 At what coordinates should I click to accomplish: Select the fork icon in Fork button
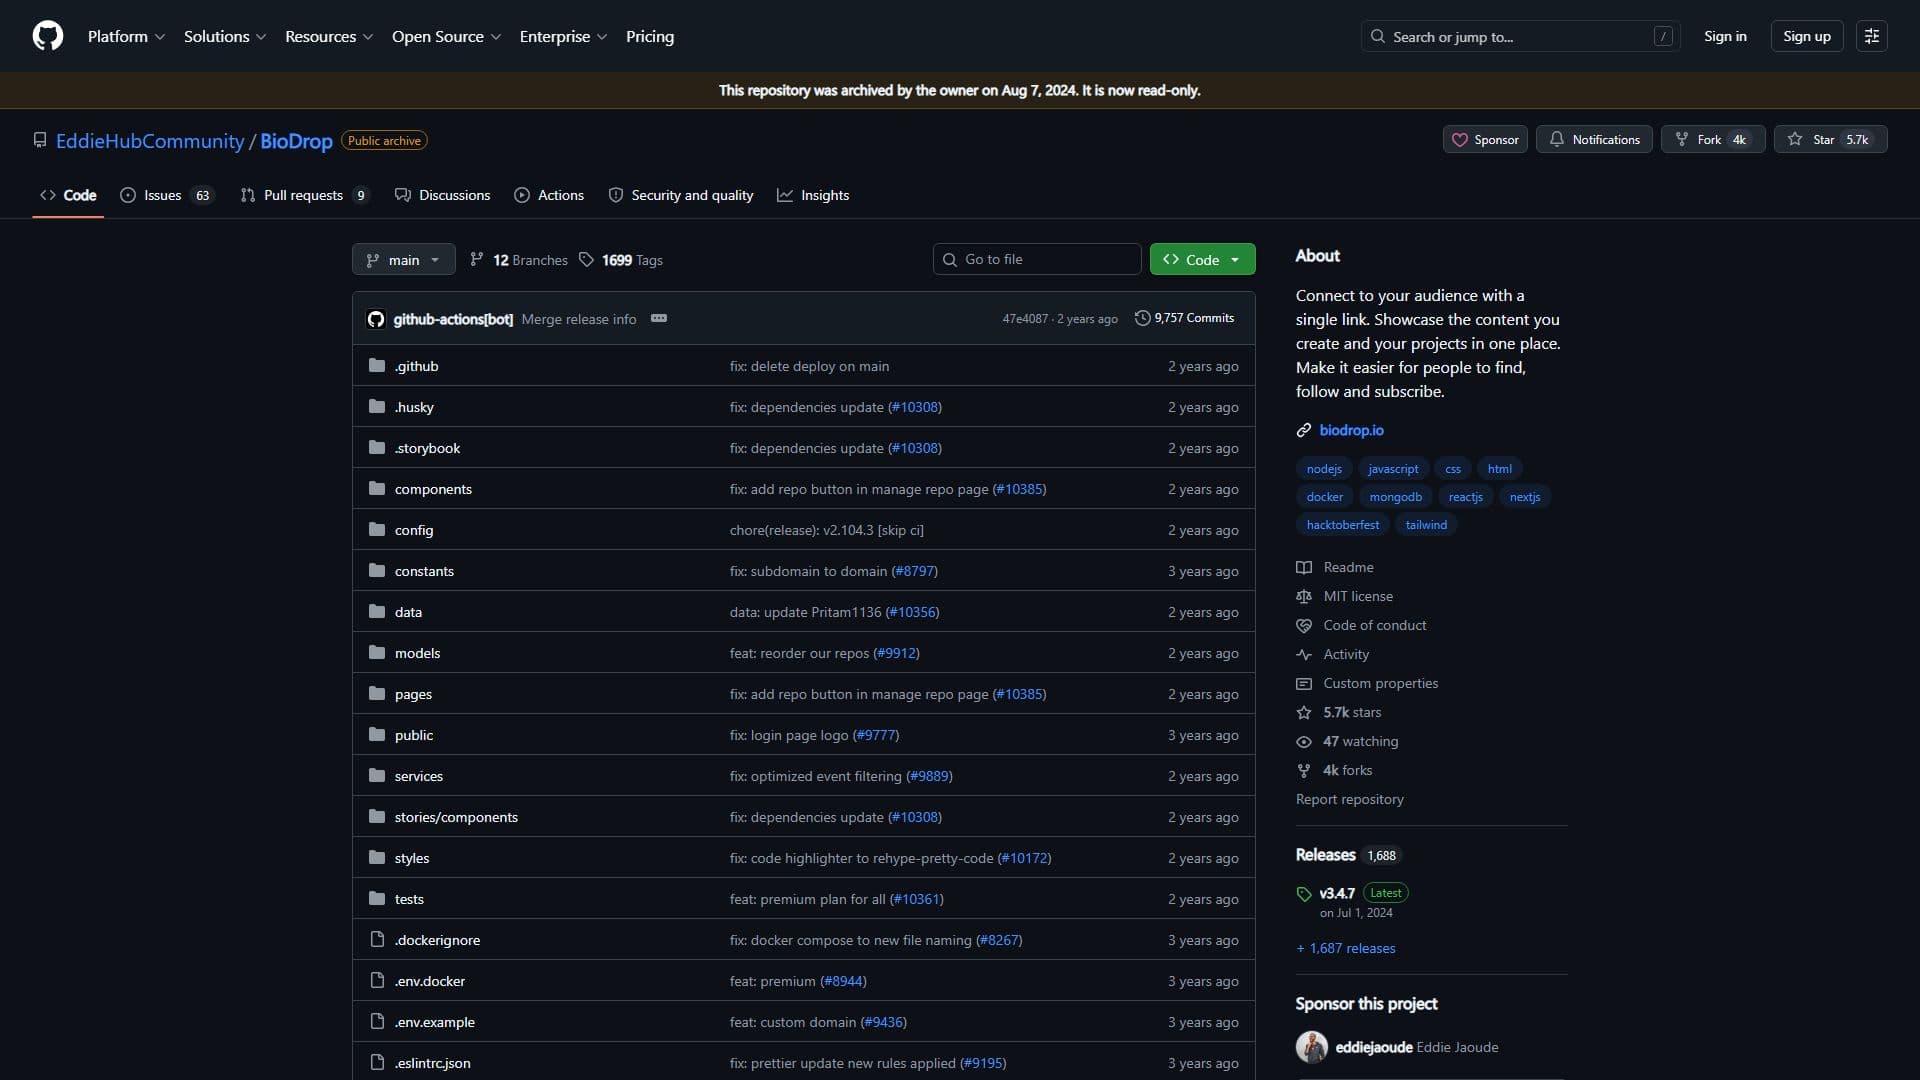pos(1682,139)
